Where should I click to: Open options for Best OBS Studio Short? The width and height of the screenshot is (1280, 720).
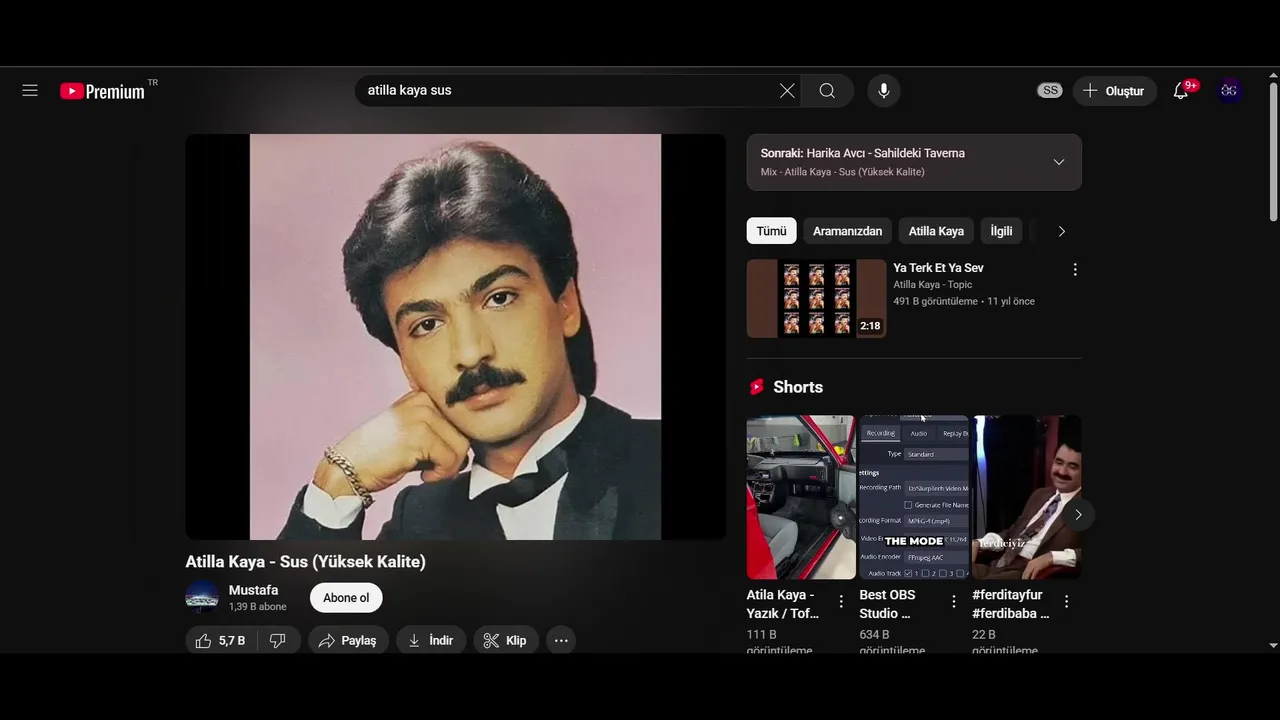(x=954, y=601)
